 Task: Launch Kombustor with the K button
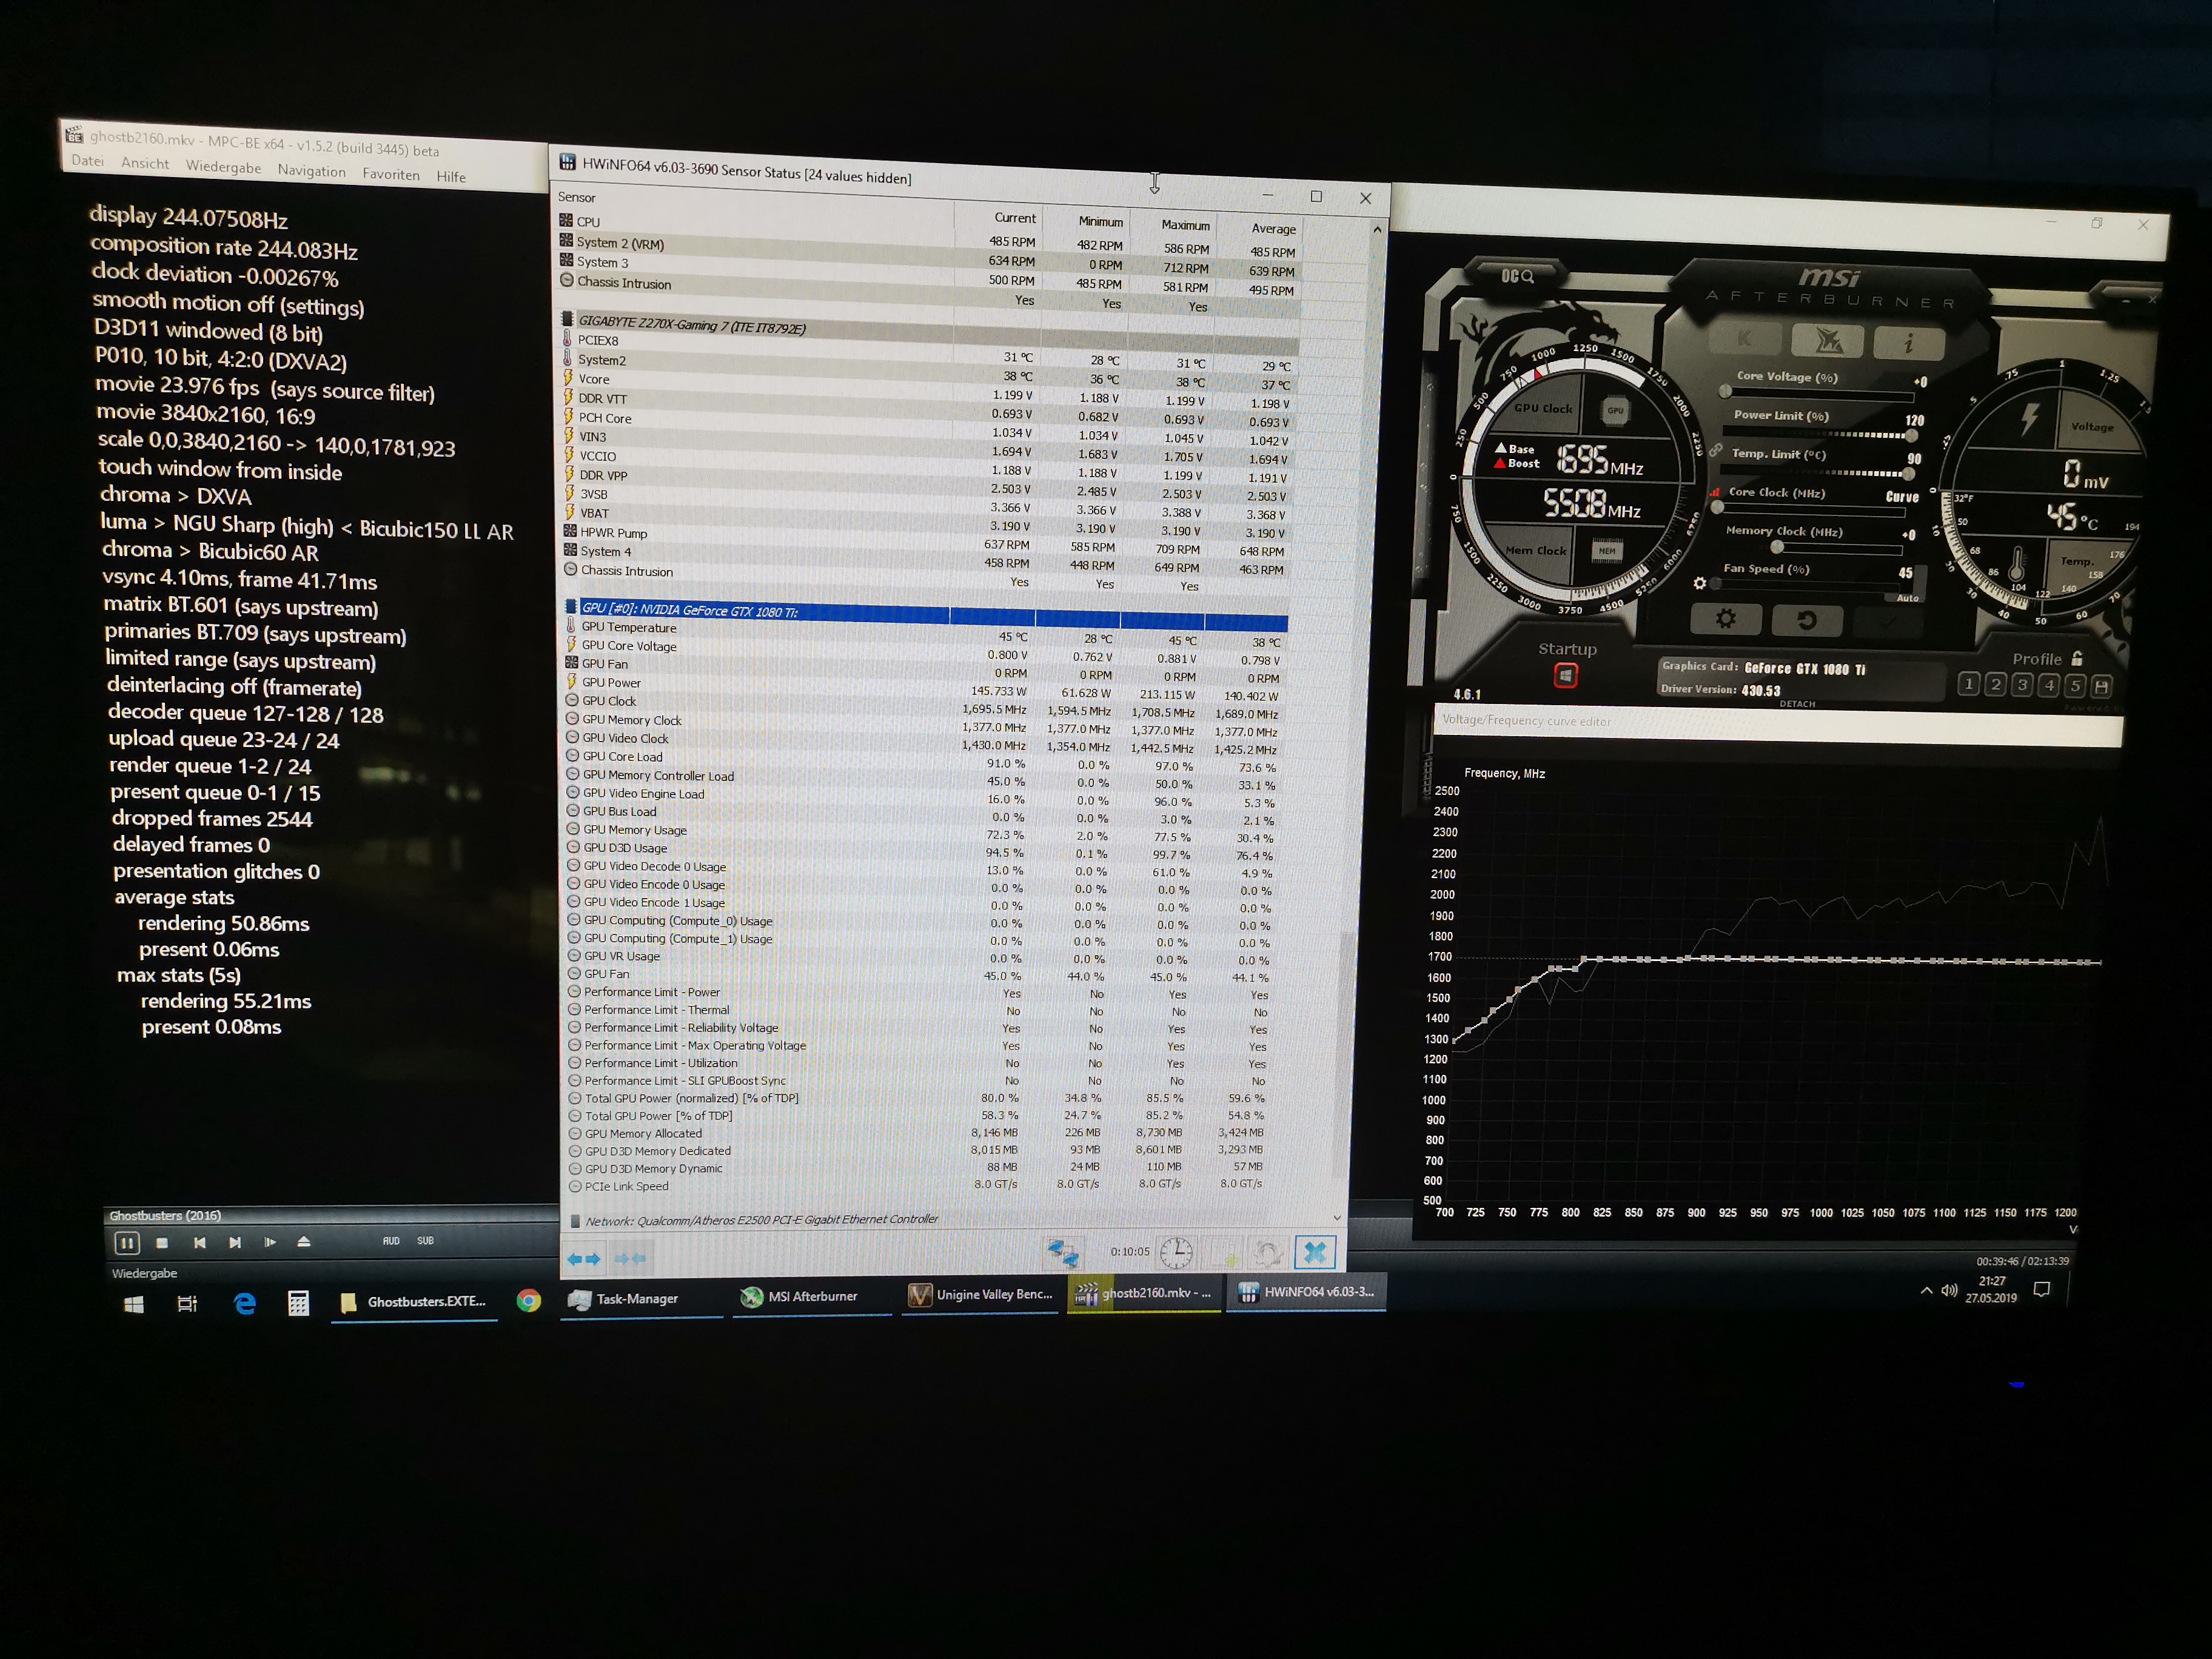1744,339
